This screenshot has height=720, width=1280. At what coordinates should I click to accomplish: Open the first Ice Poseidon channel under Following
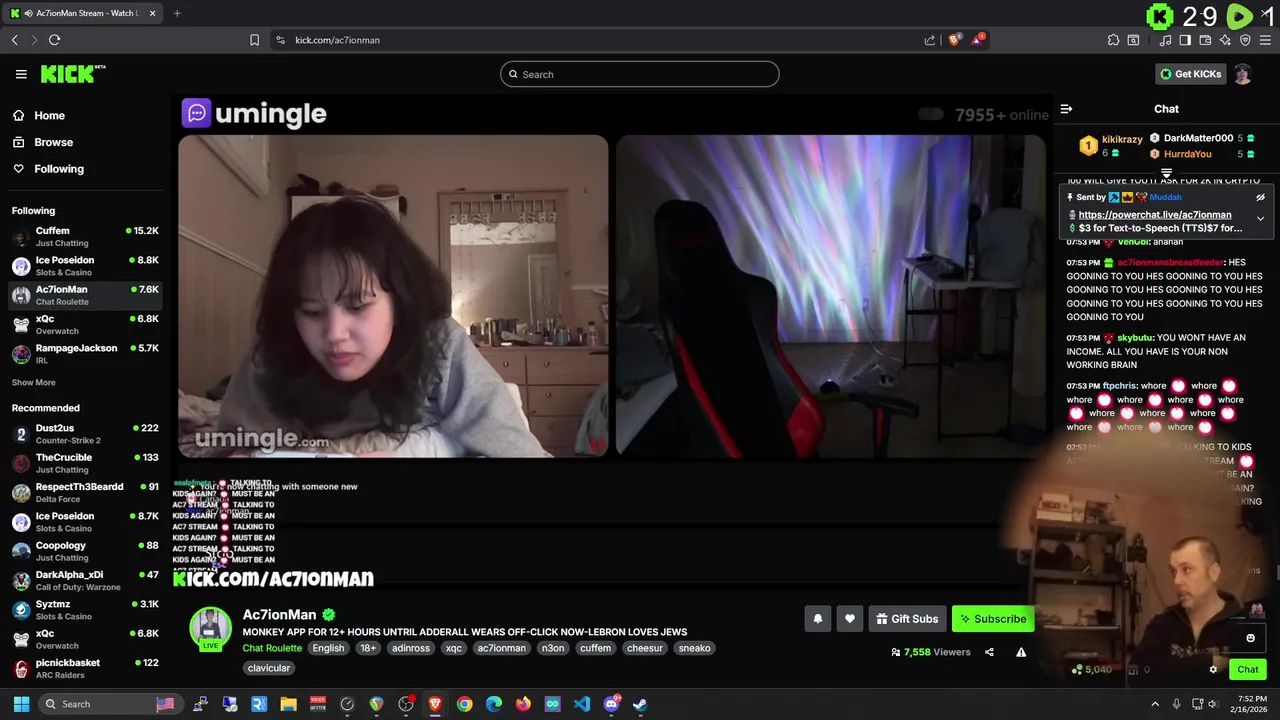pyautogui.click(x=85, y=266)
